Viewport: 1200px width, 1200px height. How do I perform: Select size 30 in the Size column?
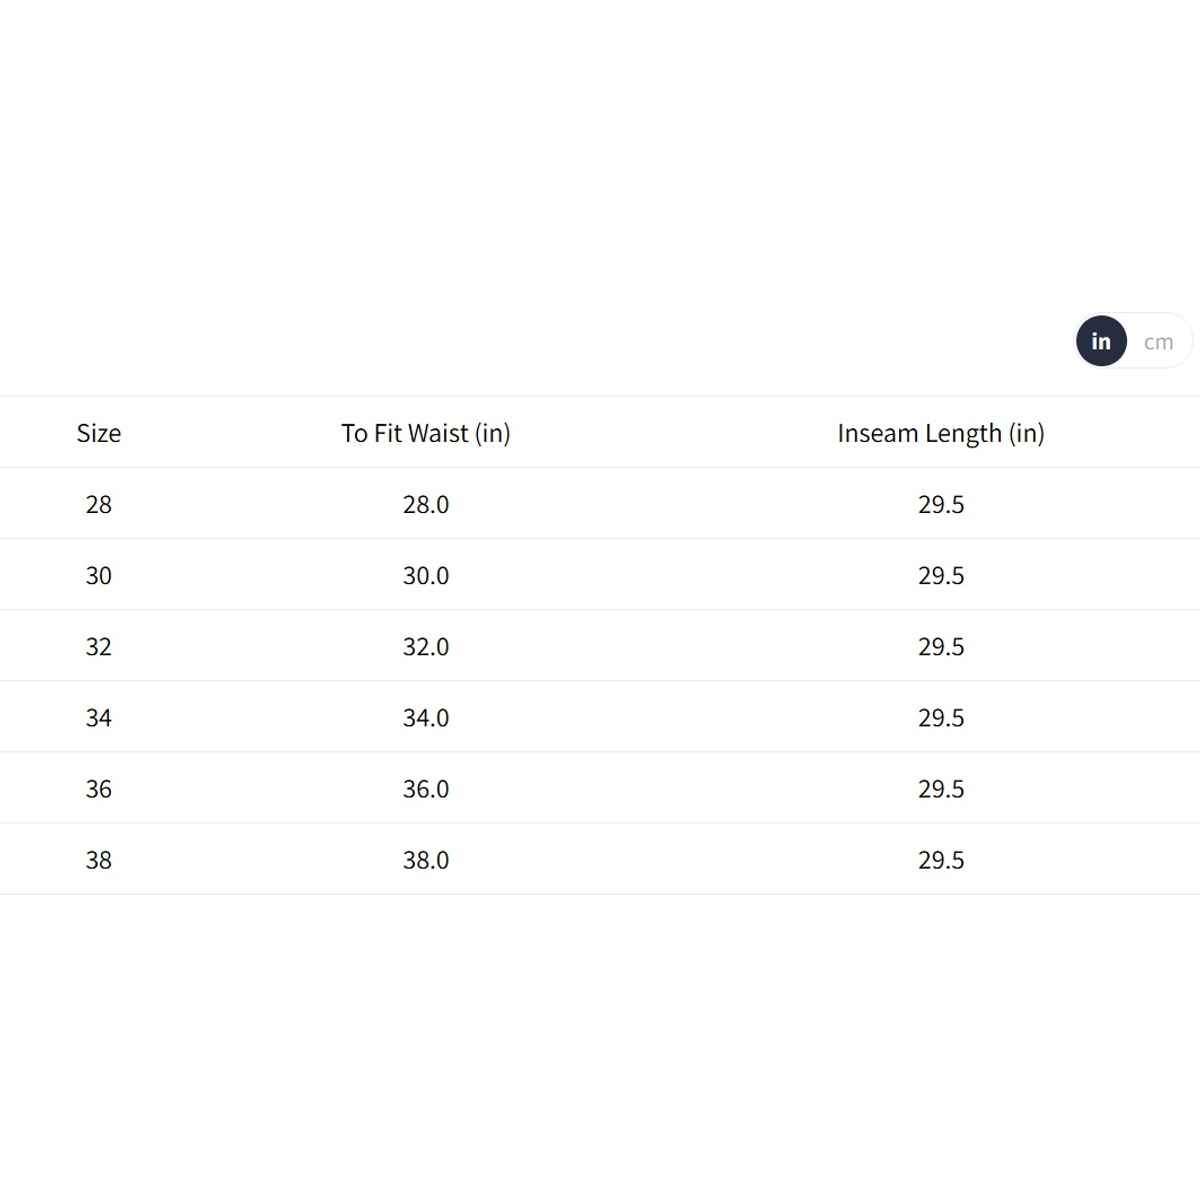point(98,575)
